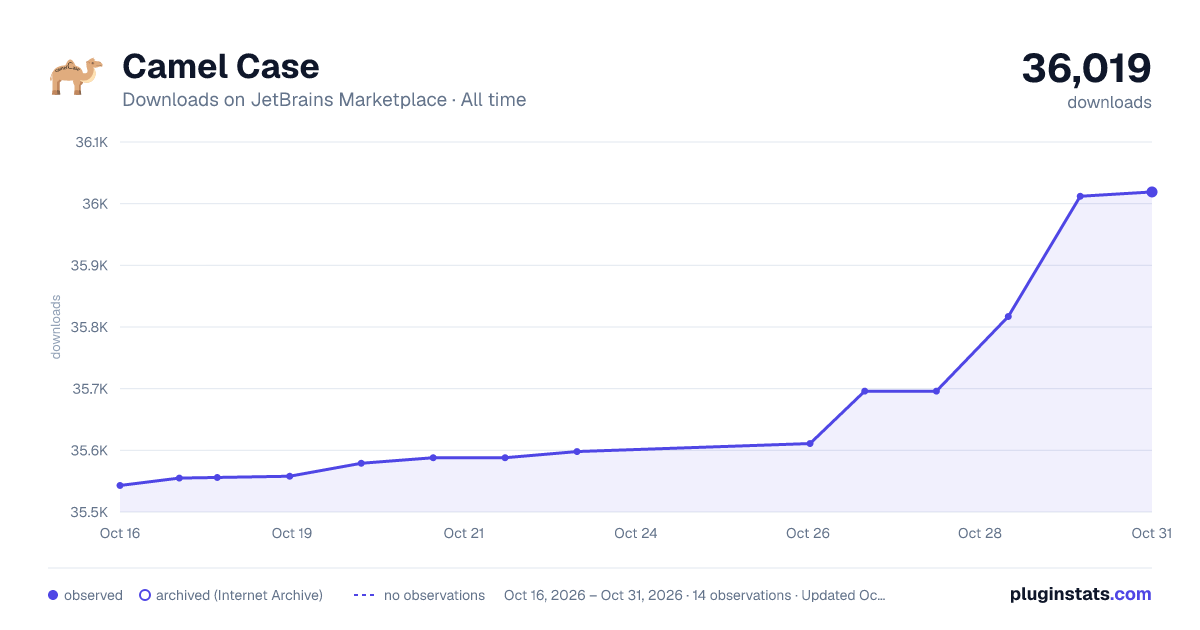Click the 35.9K y-axis label
This screenshot has height=630, width=1200.
click(89, 266)
